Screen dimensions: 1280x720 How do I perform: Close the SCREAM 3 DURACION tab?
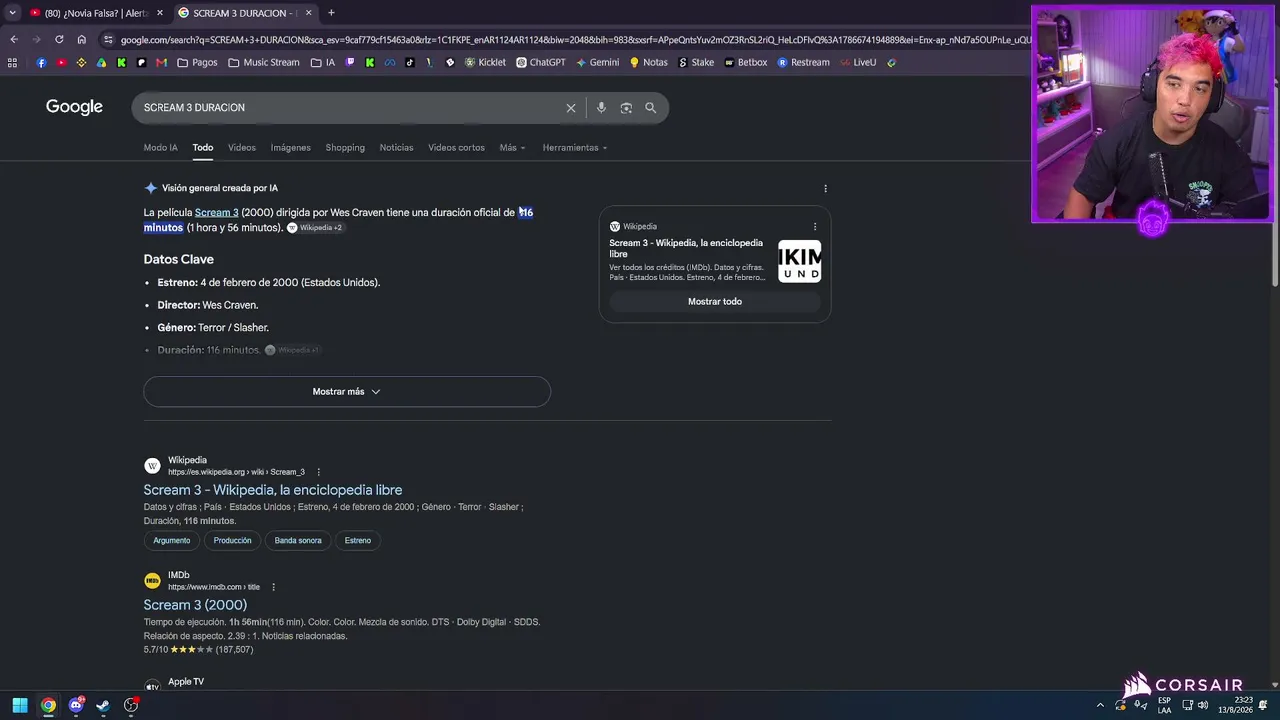pyautogui.click(x=308, y=13)
